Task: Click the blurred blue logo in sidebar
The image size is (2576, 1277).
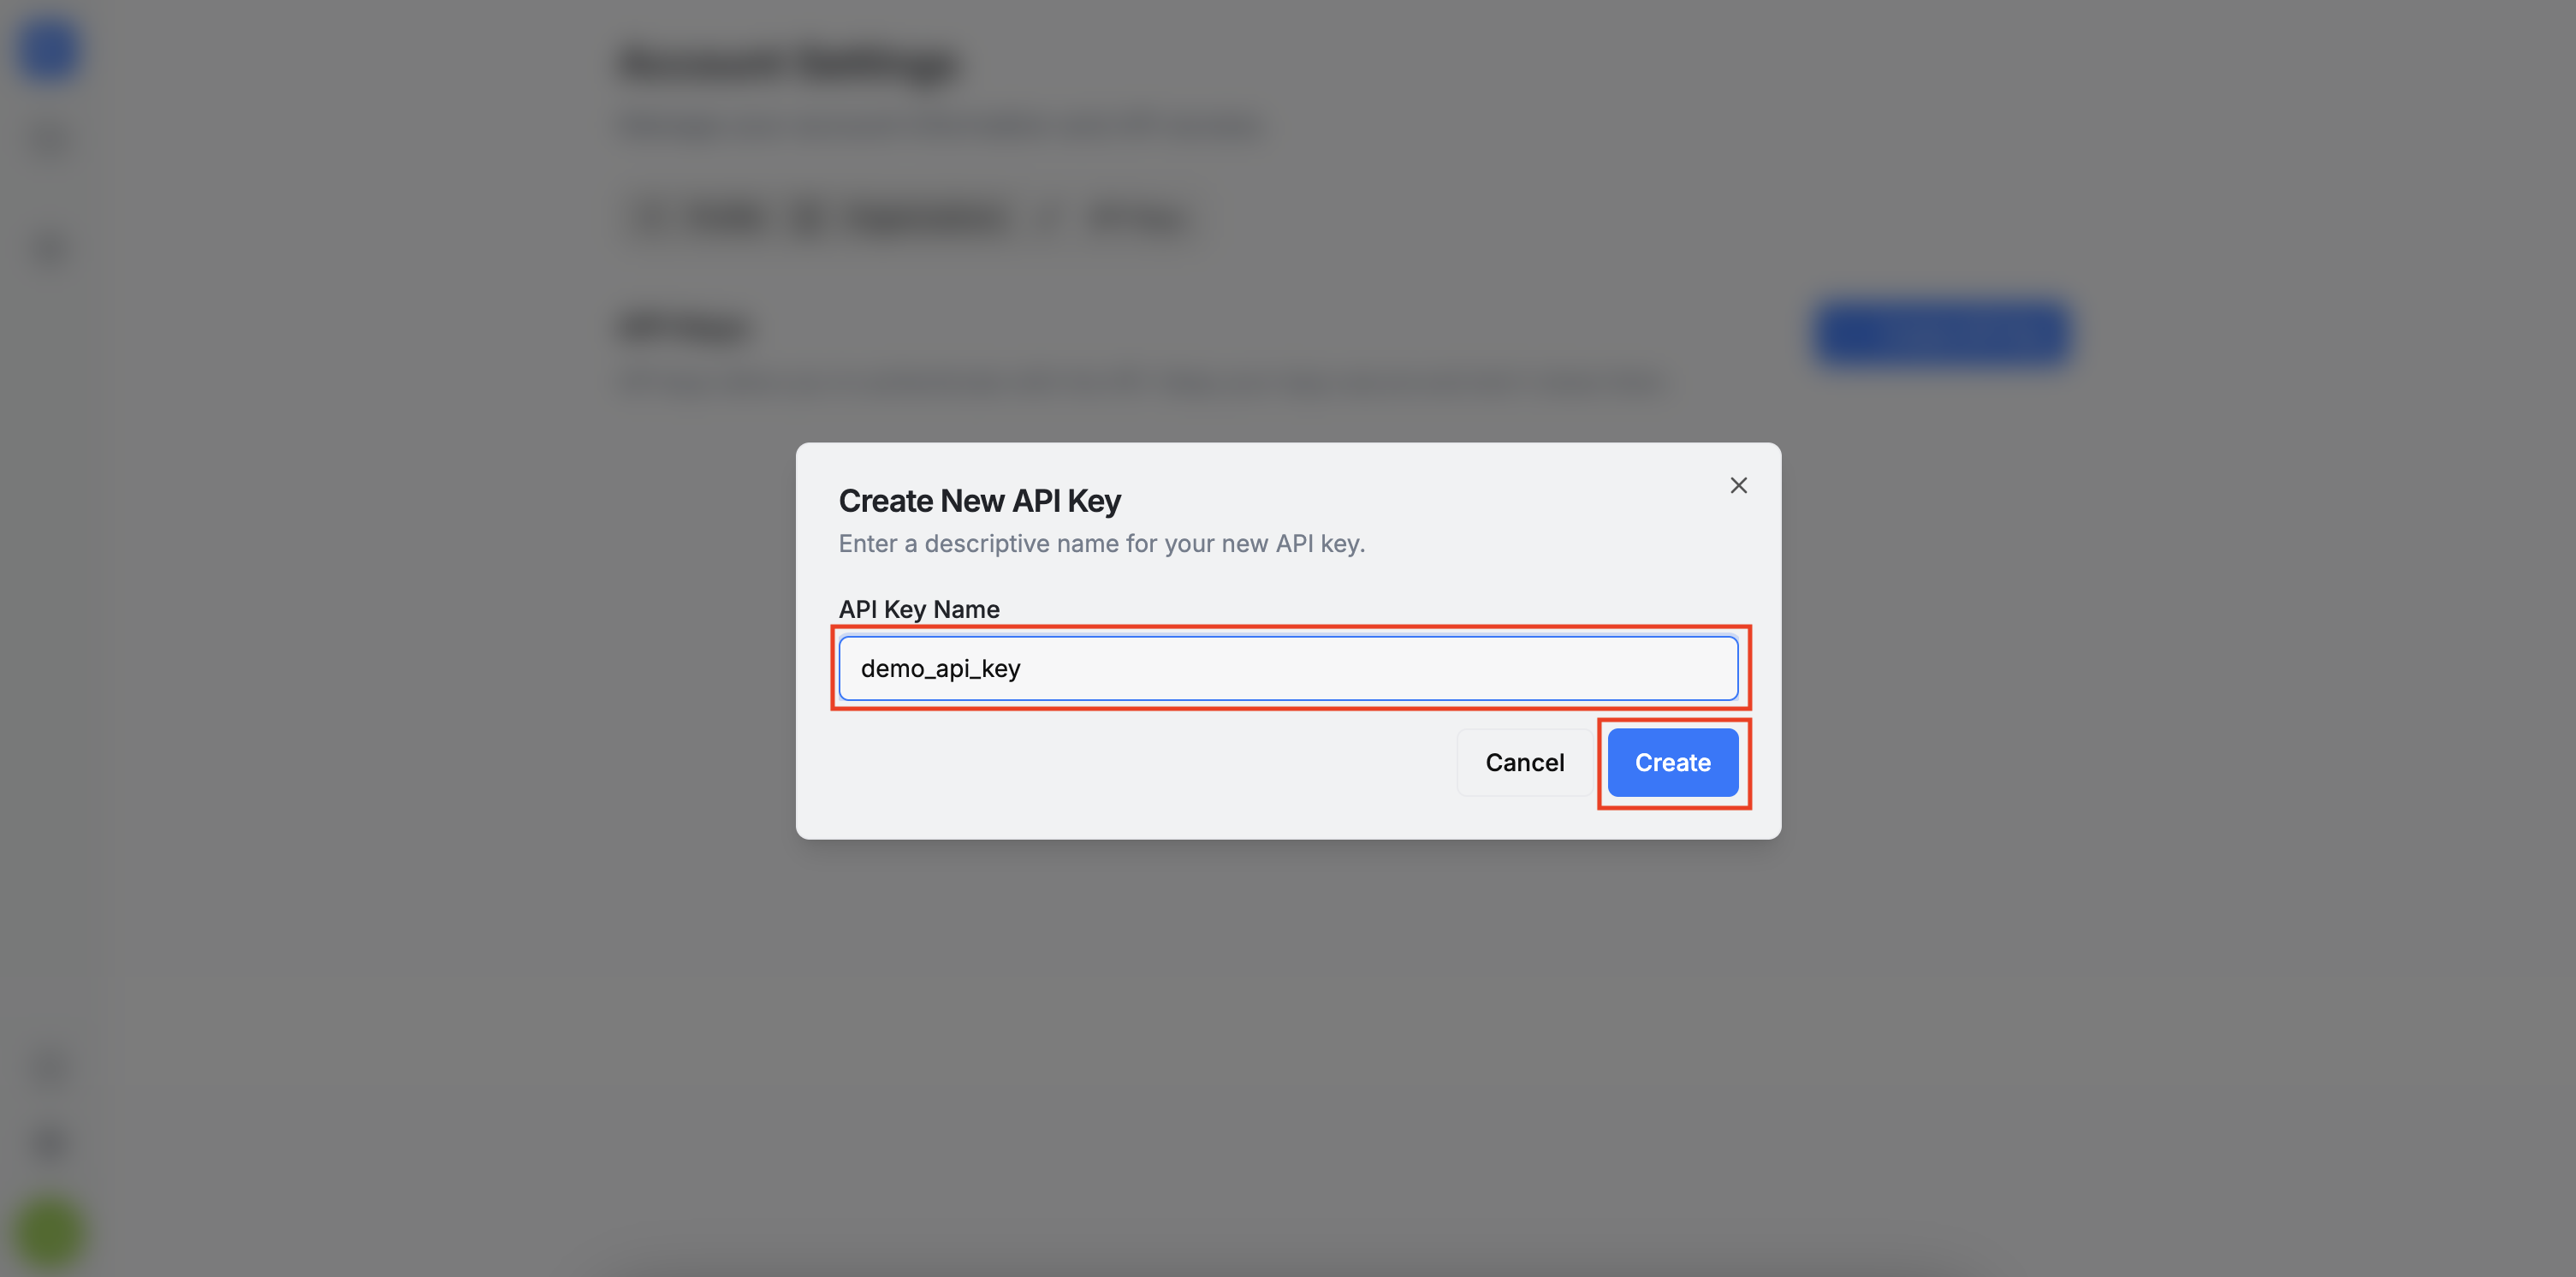Action: click(x=49, y=50)
